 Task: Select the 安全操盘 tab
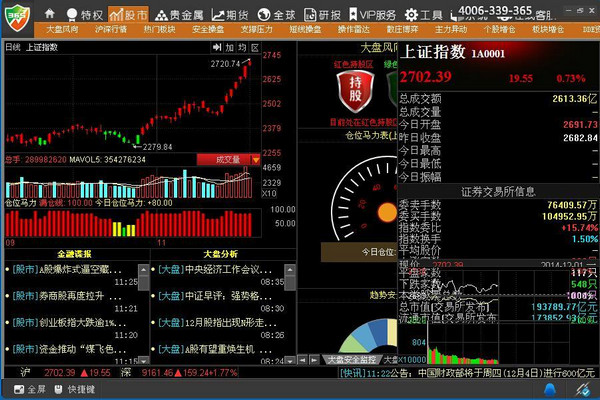[208, 29]
